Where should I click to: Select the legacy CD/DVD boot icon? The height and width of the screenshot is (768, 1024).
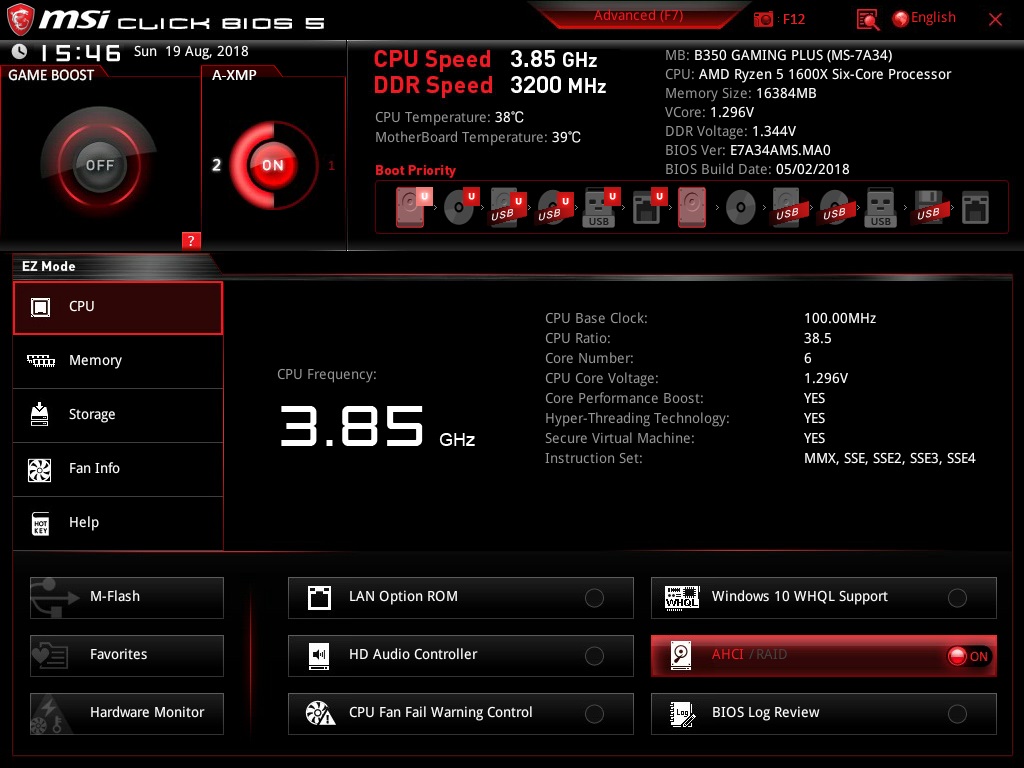coord(741,208)
